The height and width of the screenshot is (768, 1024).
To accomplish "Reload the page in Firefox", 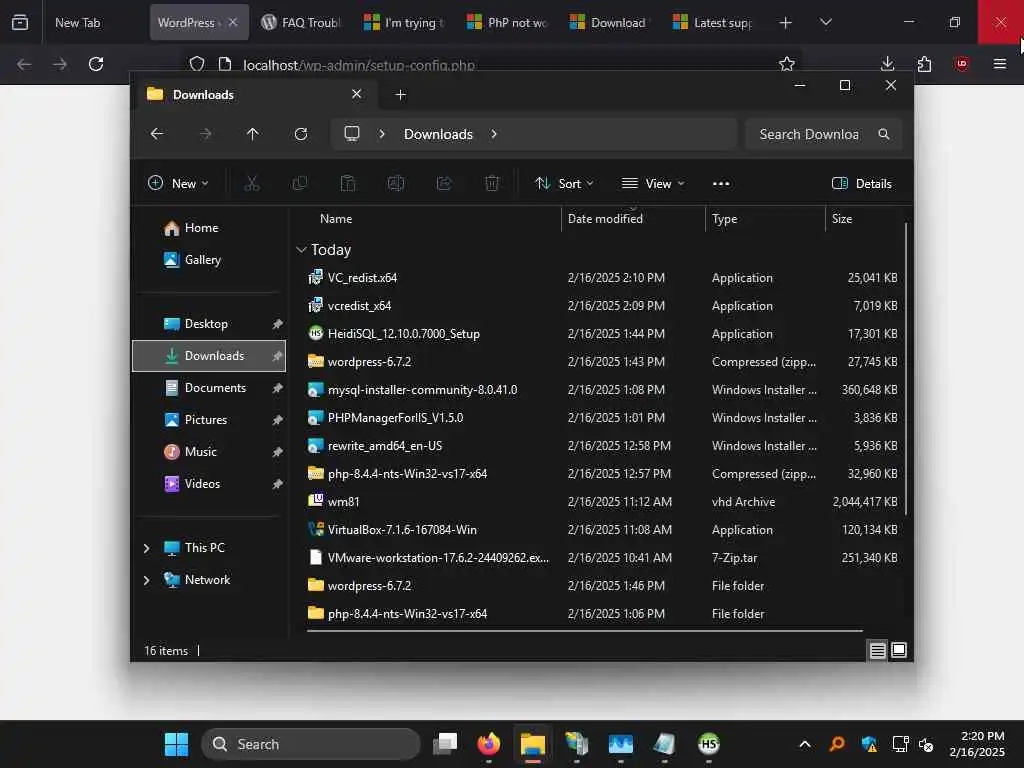I will pos(96,64).
